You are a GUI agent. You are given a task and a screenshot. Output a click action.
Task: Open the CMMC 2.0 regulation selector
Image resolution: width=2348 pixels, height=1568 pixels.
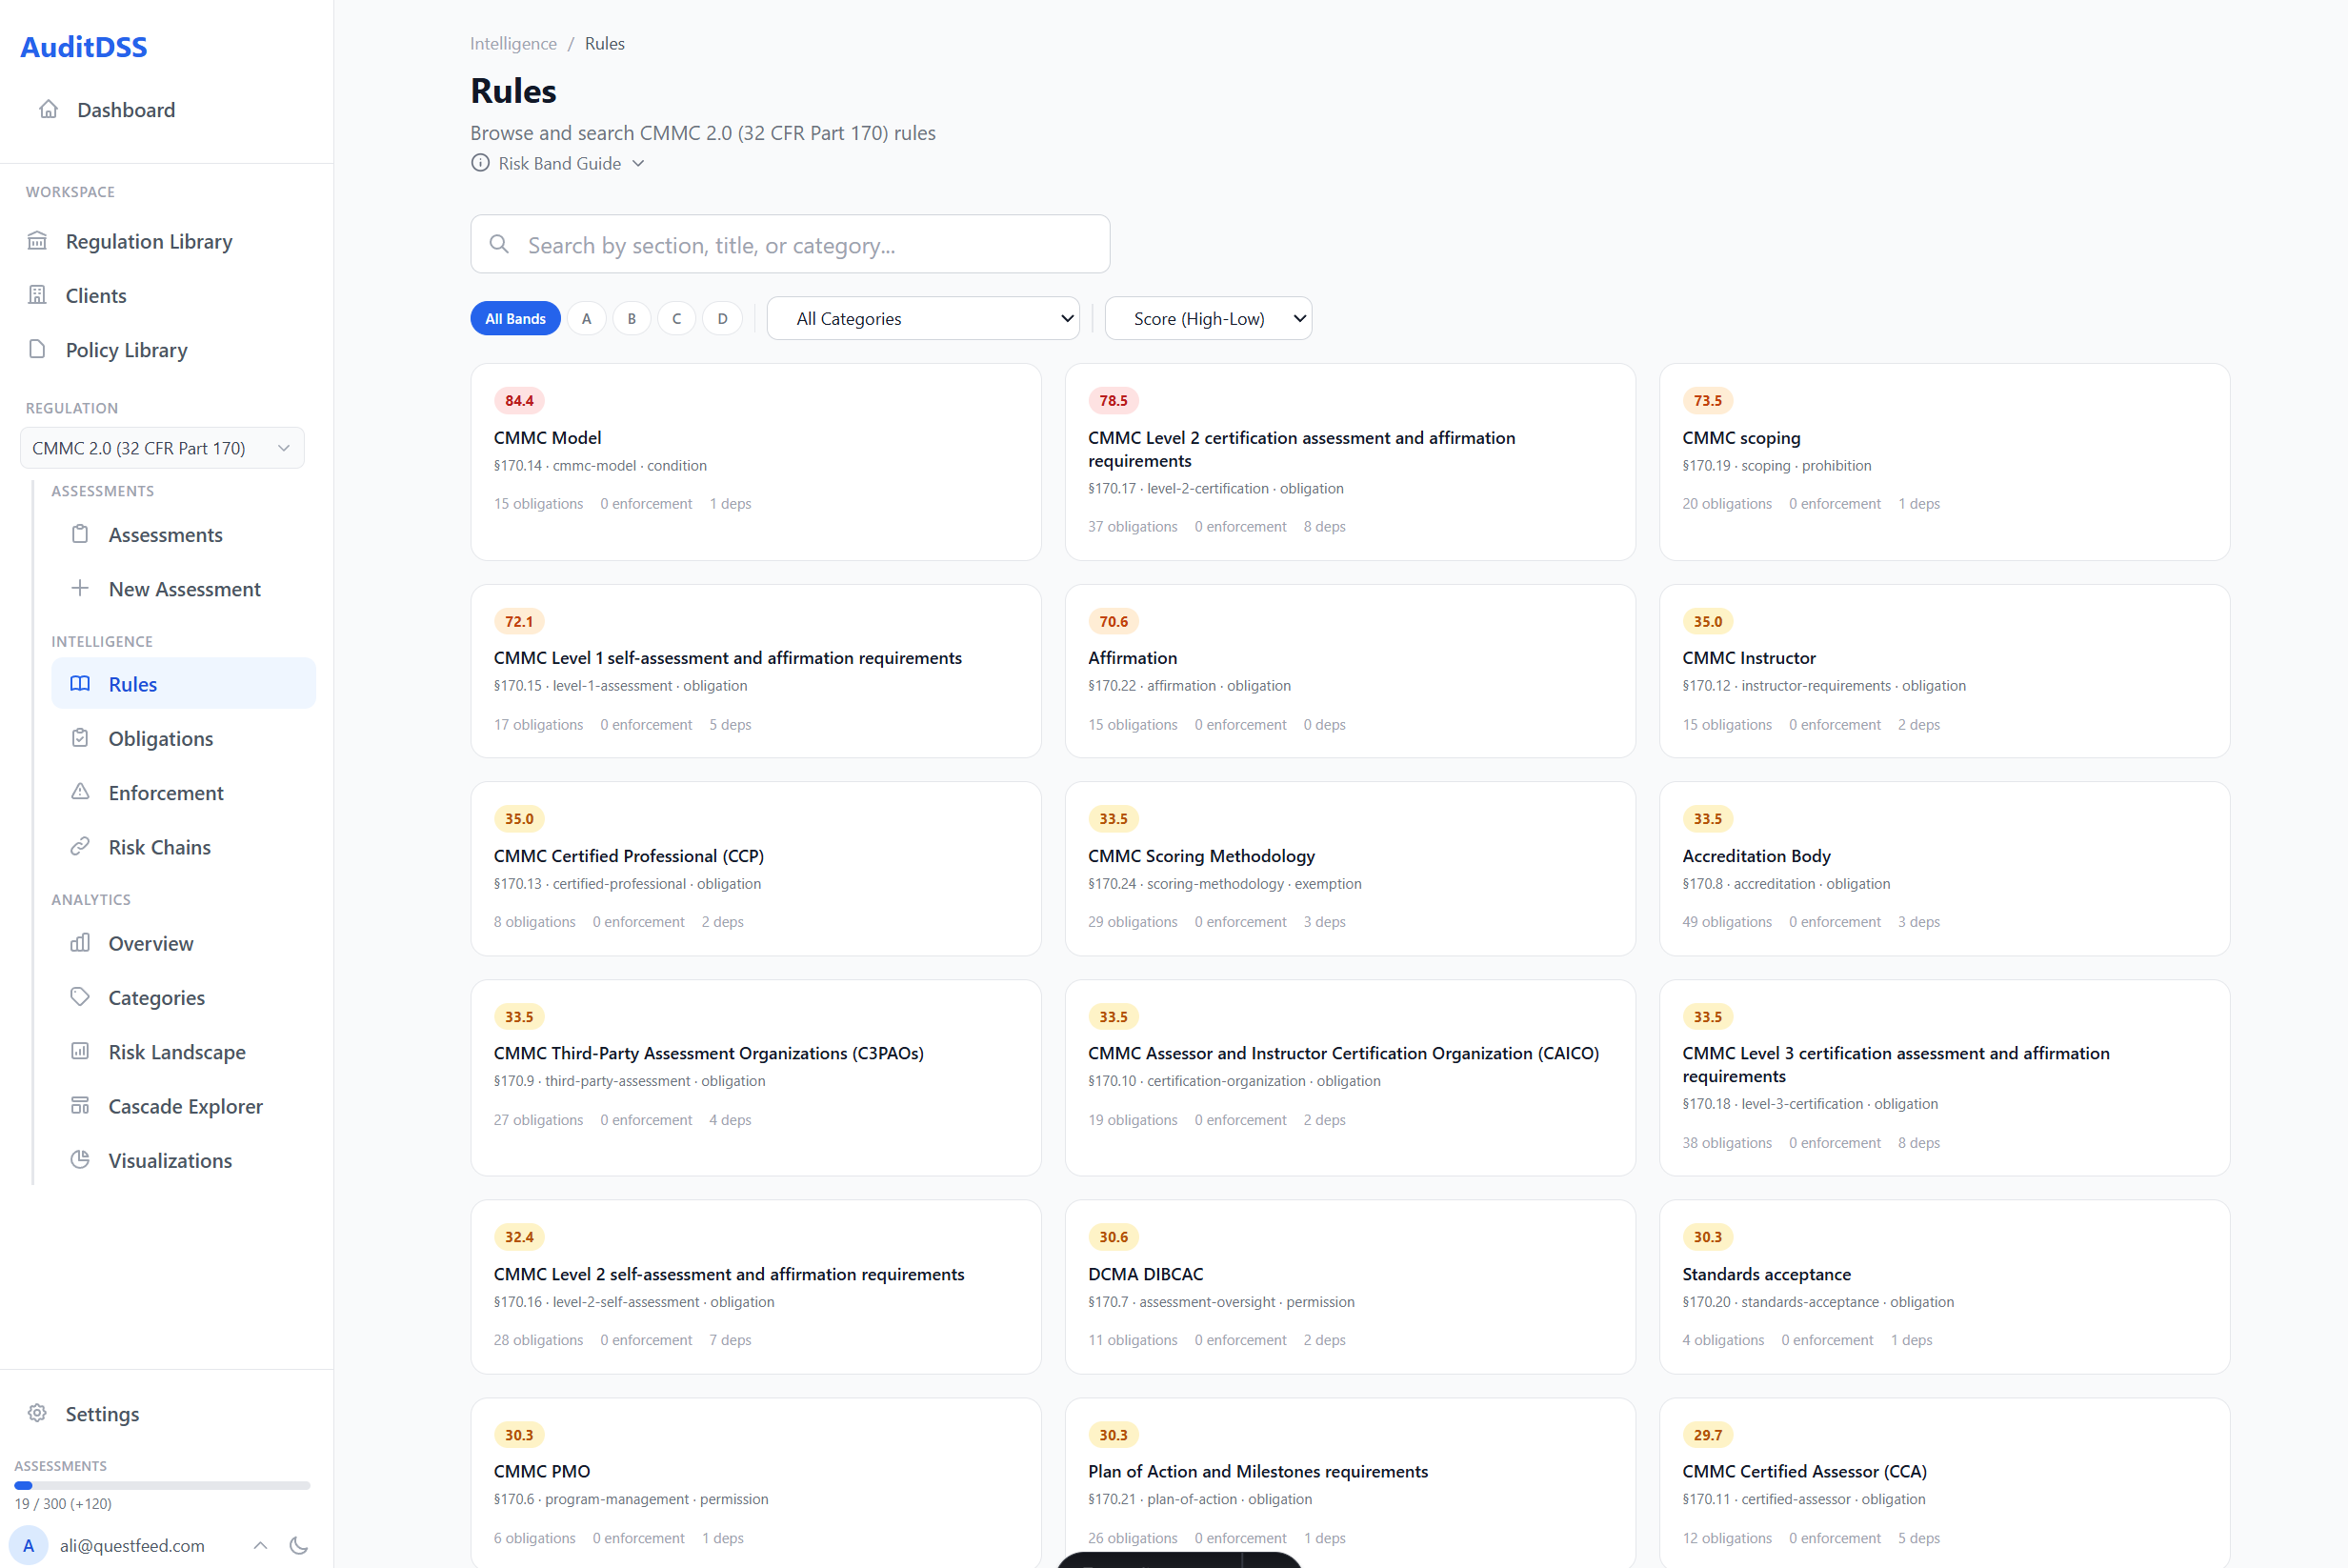[x=161, y=447]
